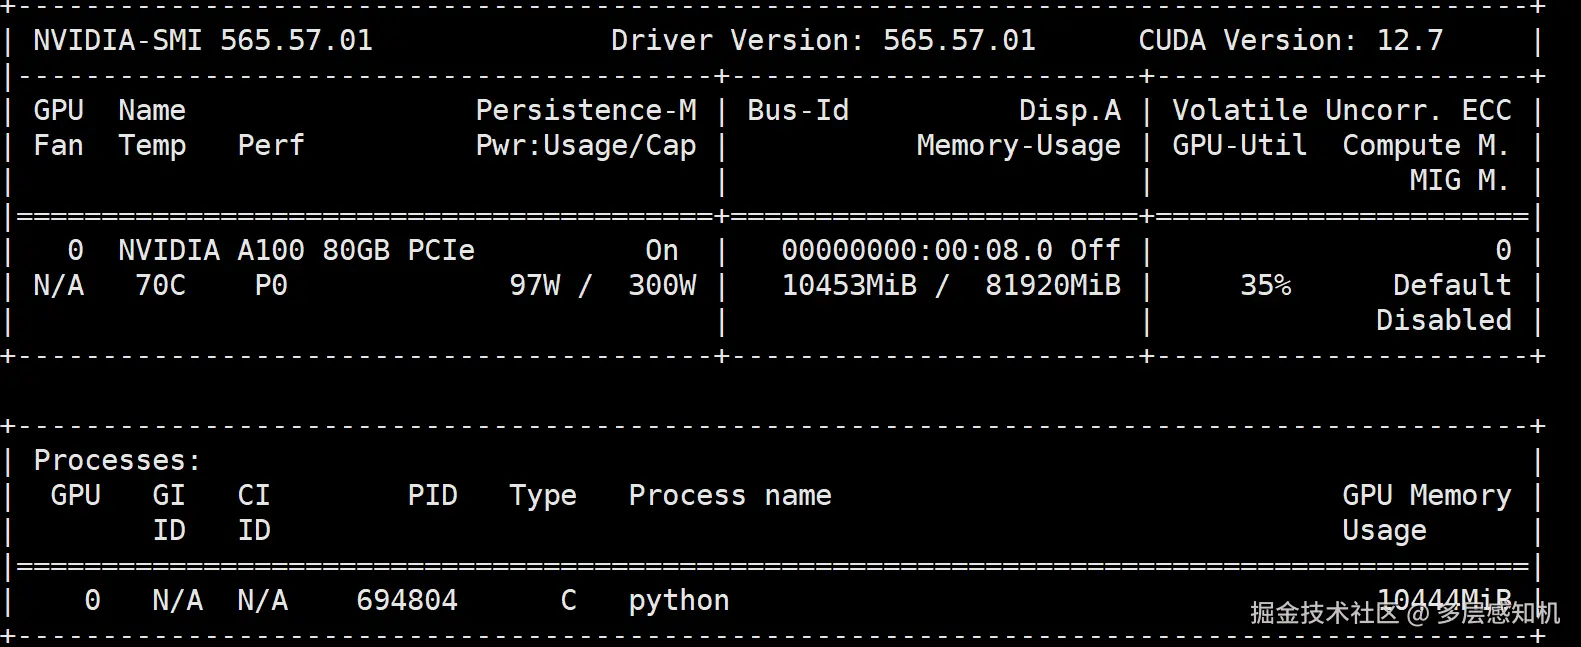Click the 70C temperature reading
The width and height of the screenshot is (1581, 647).
(x=160, y=286)
